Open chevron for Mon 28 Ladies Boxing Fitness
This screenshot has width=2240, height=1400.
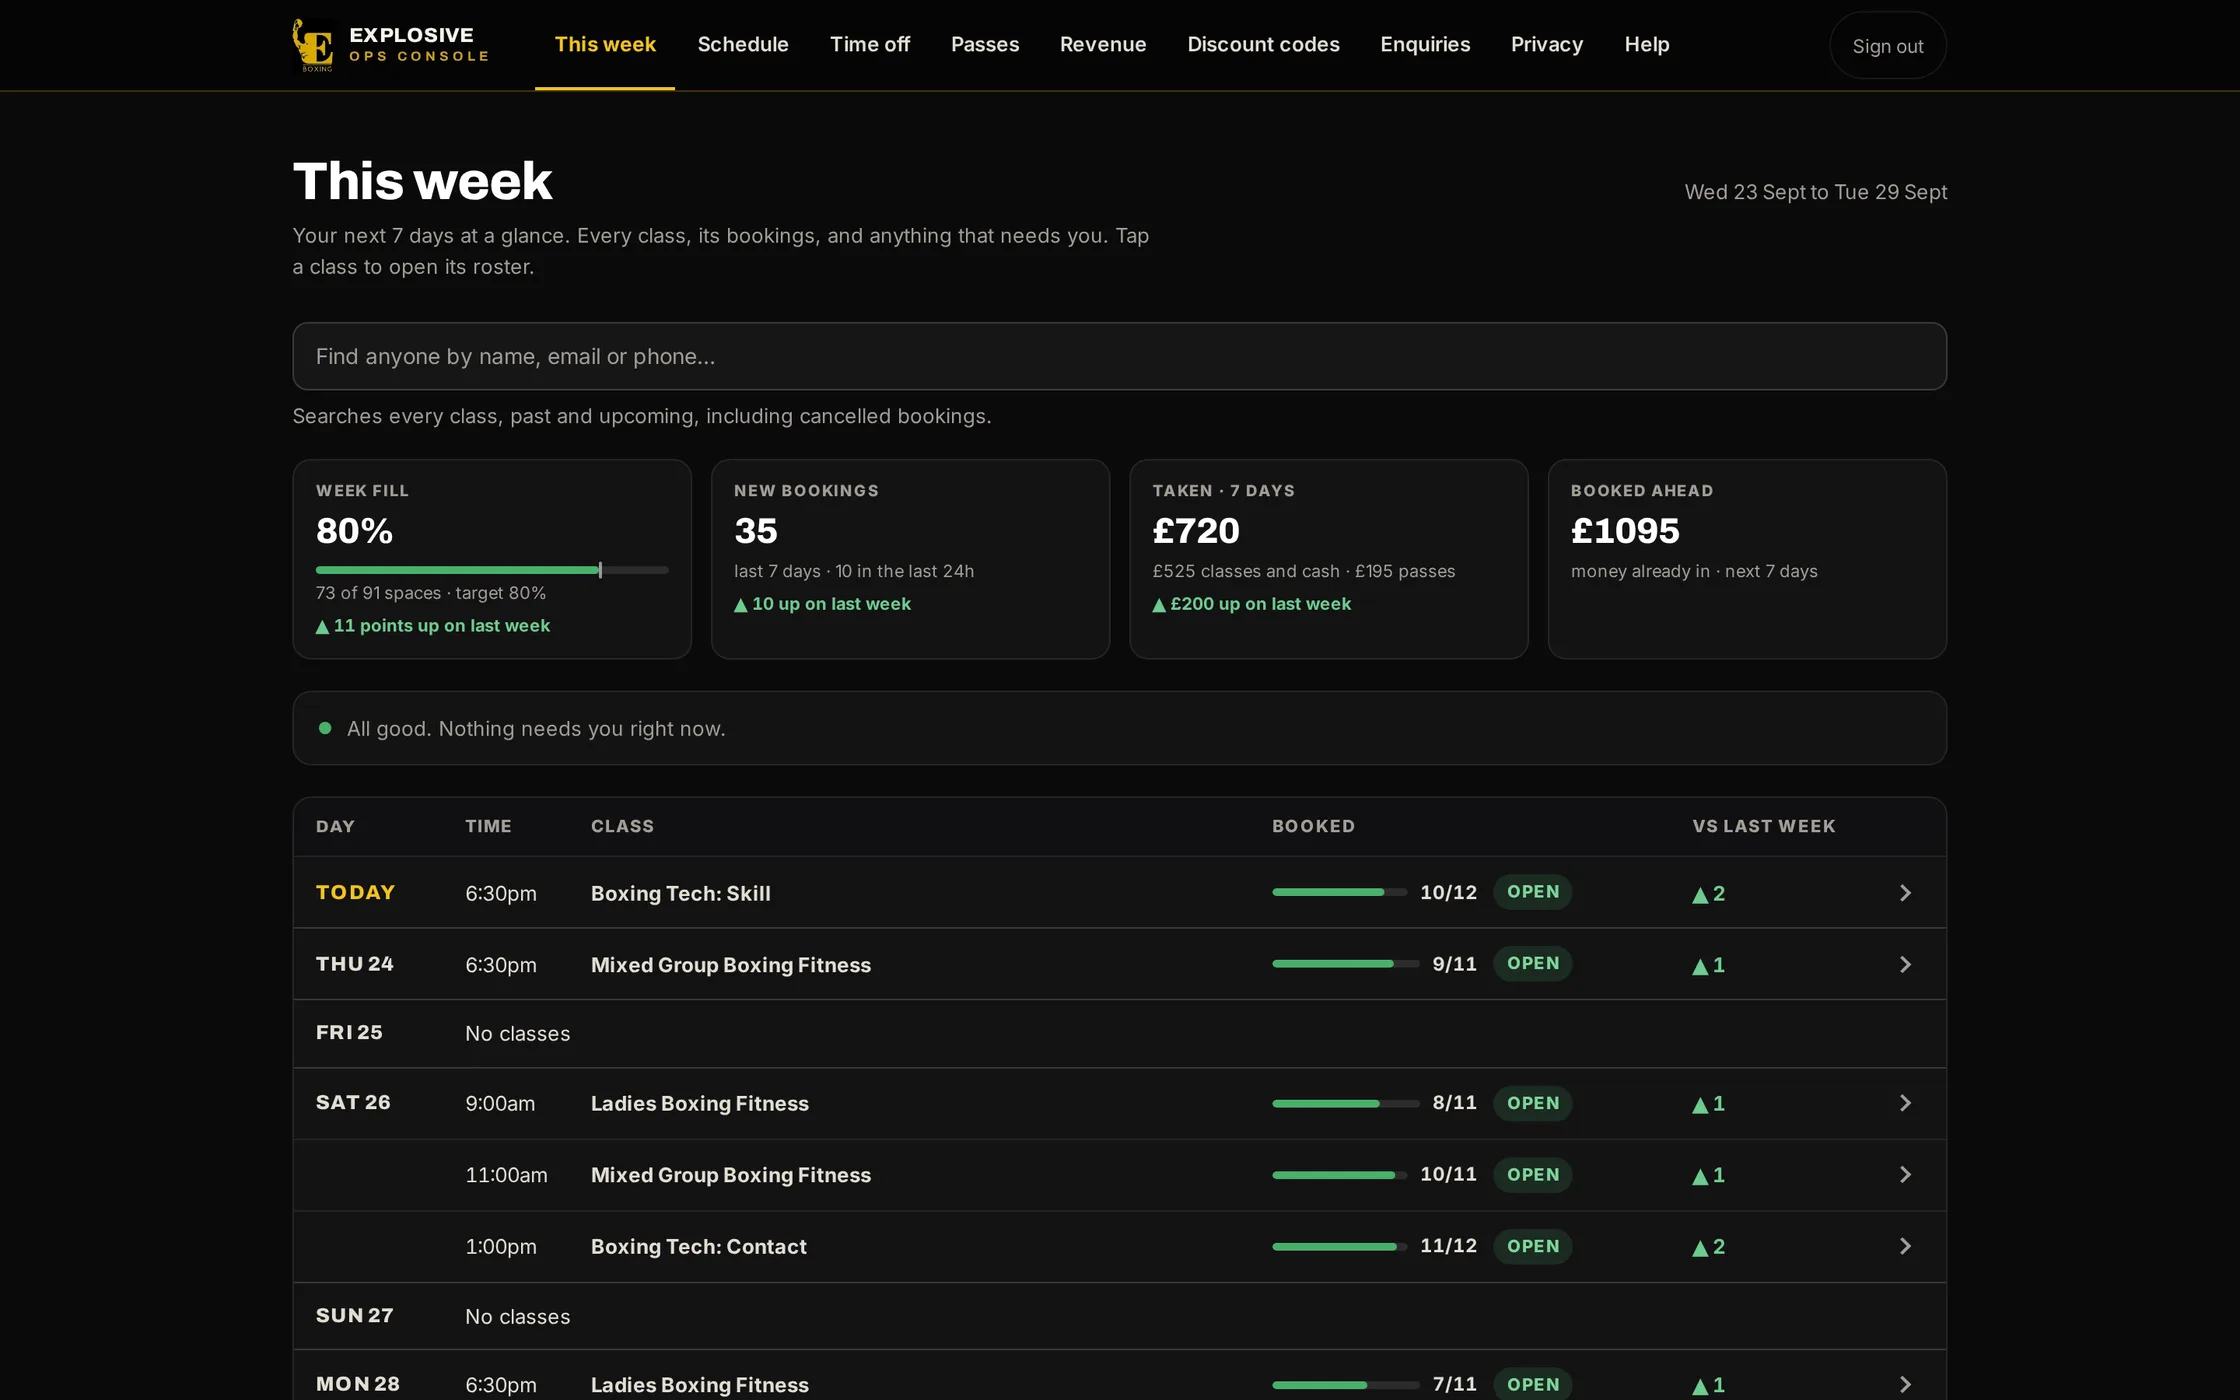coord(1905,1385)
